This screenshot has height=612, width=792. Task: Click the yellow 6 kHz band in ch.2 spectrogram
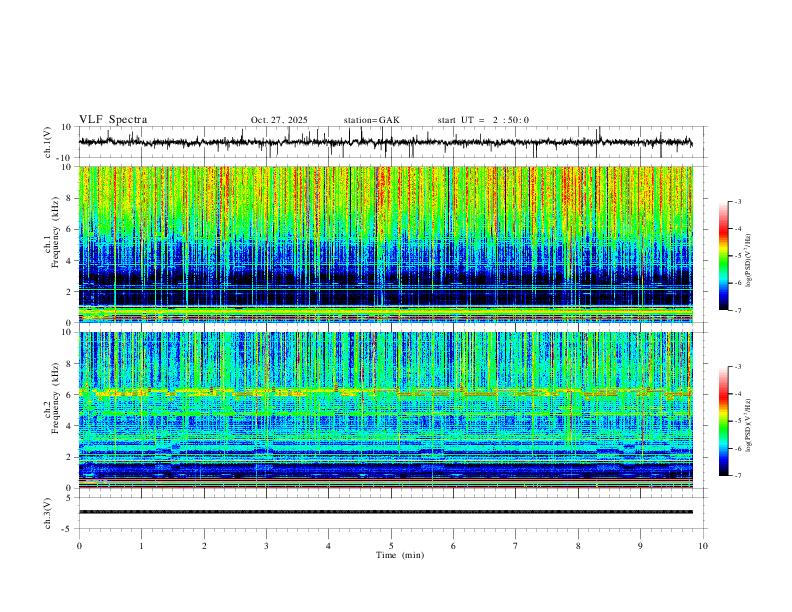[385, 392]
